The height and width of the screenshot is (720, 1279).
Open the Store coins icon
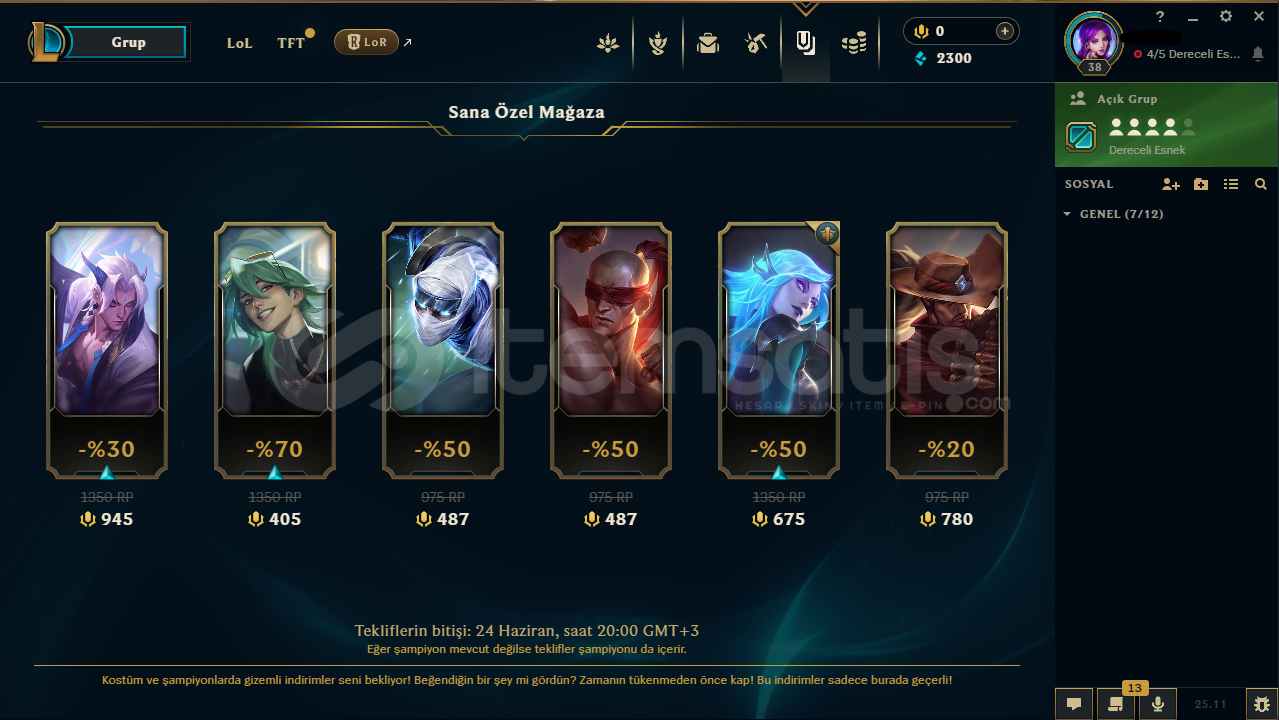click(854, 44)
